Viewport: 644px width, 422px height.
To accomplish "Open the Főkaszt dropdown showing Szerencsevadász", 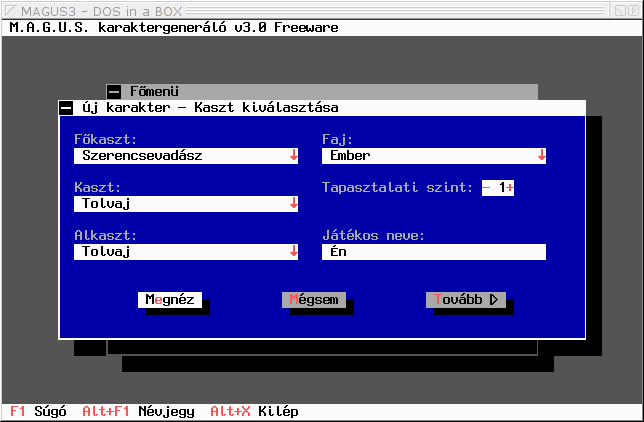I will (x=186, y=156).
